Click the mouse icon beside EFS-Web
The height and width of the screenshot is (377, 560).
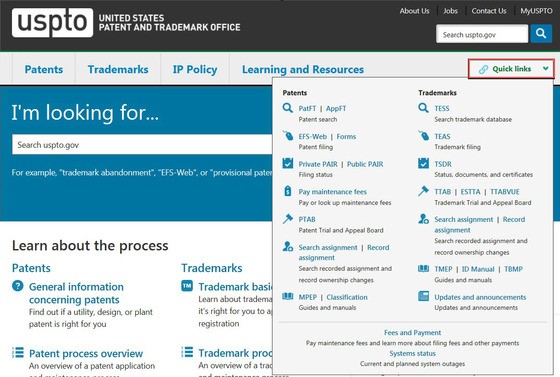click(x=288, y=136)
